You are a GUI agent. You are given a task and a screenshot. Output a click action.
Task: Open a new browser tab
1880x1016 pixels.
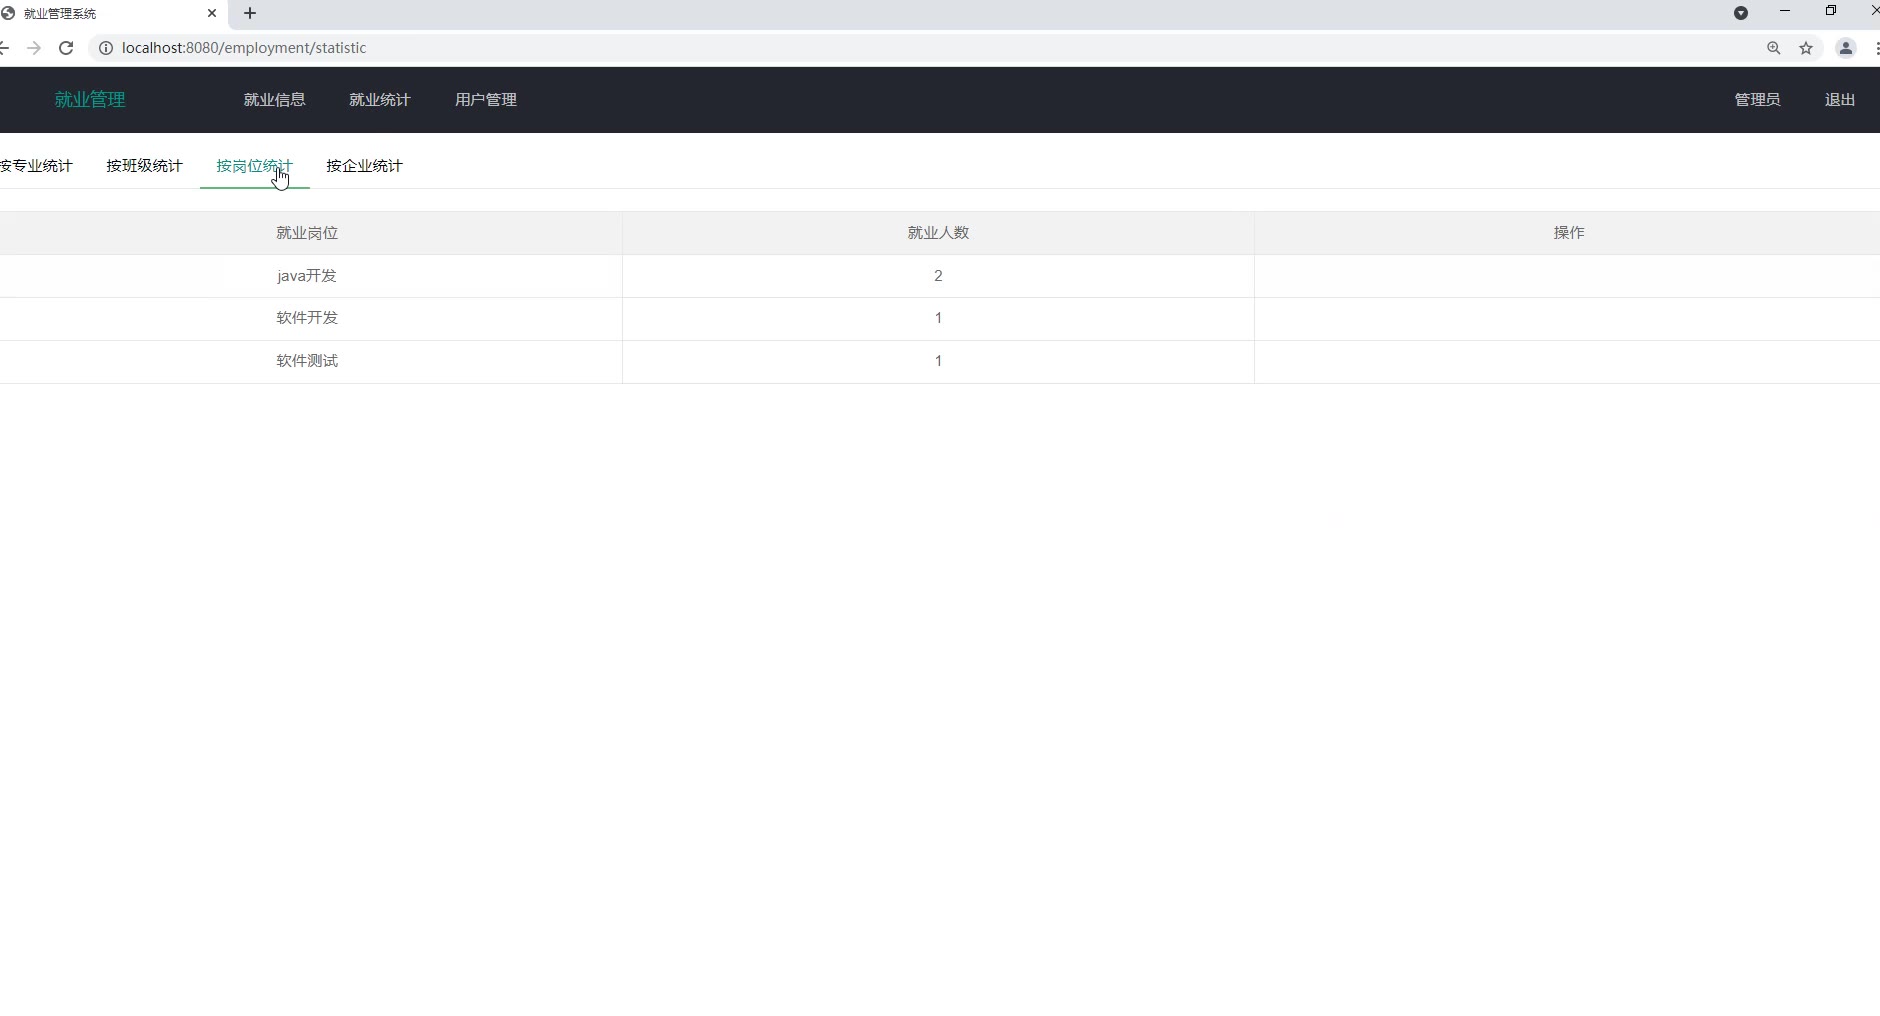250,13
